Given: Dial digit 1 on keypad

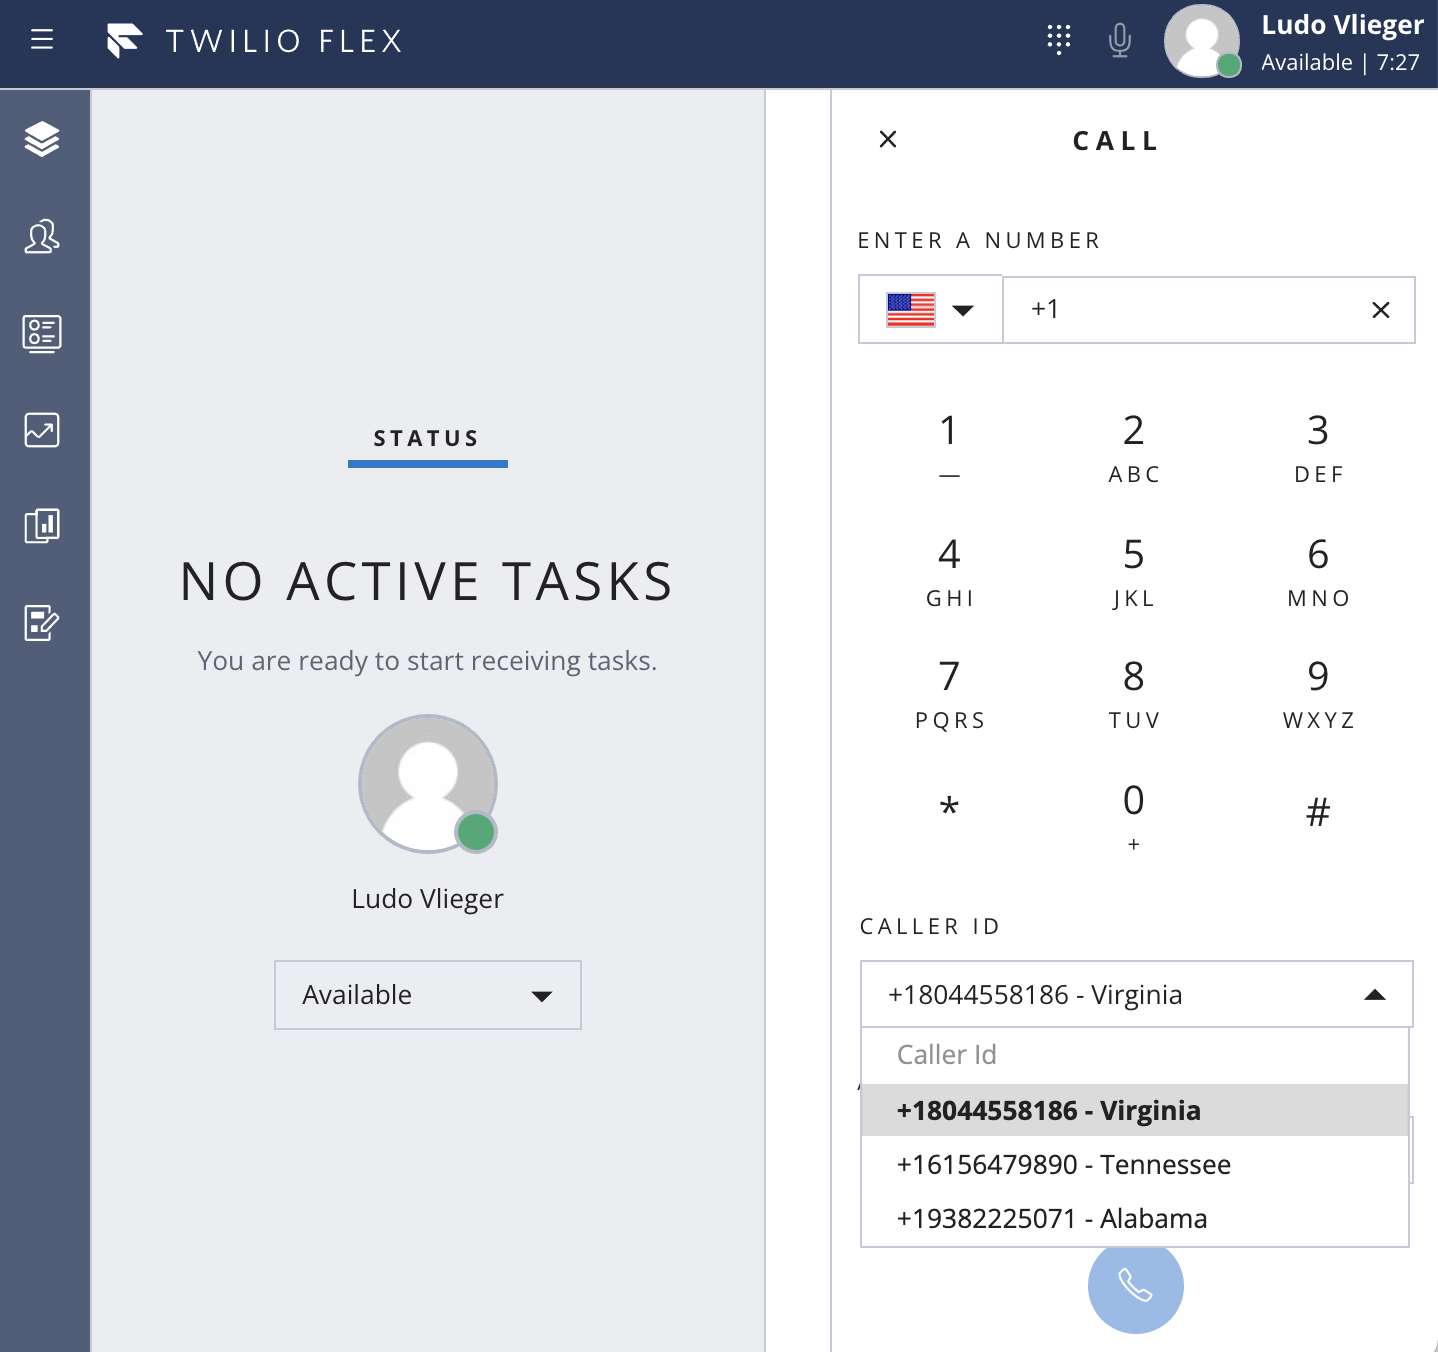Looking at the screenshot, I should (x=949, y=447).
